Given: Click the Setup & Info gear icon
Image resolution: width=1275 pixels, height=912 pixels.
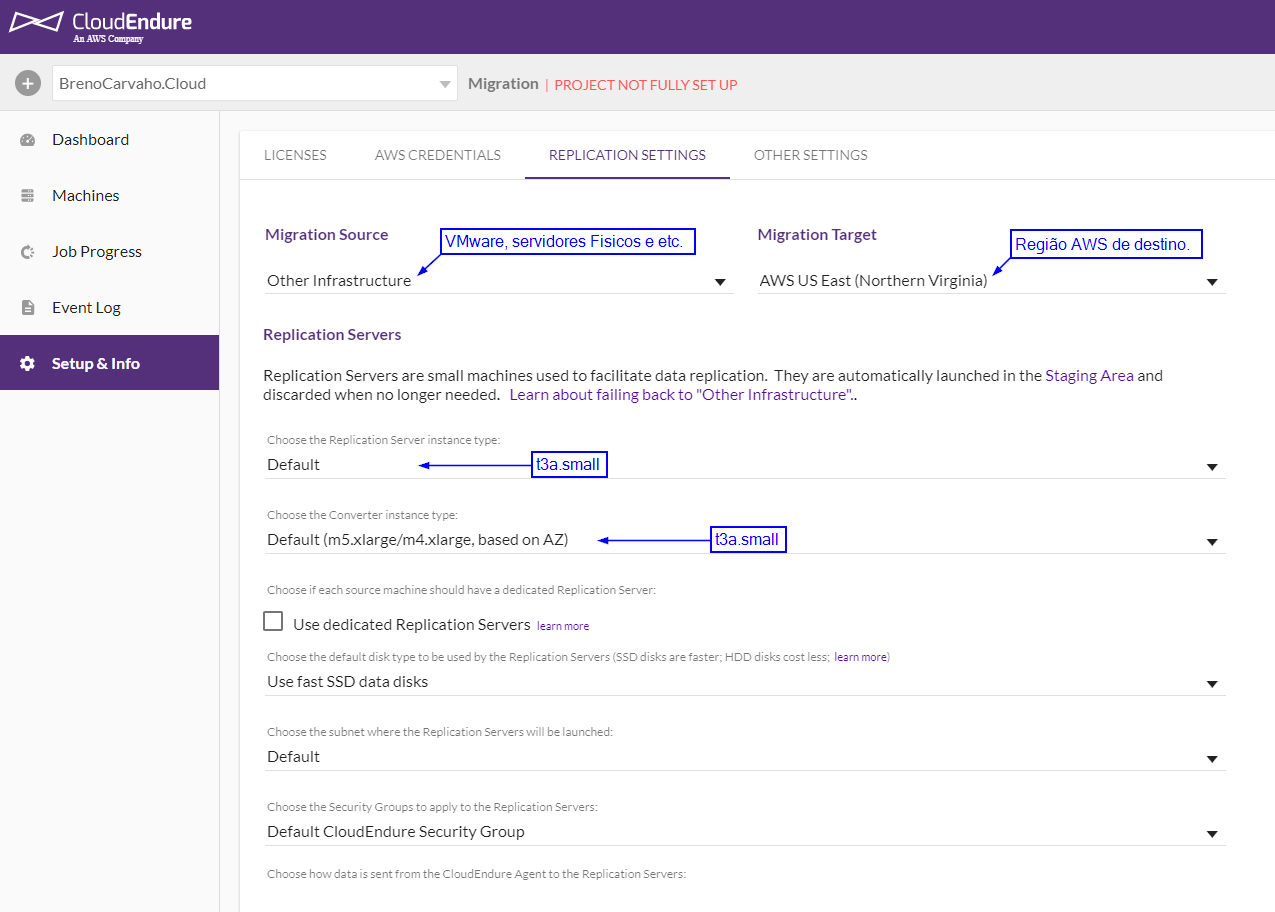Looking at the screenshot, I should point(28,364).
